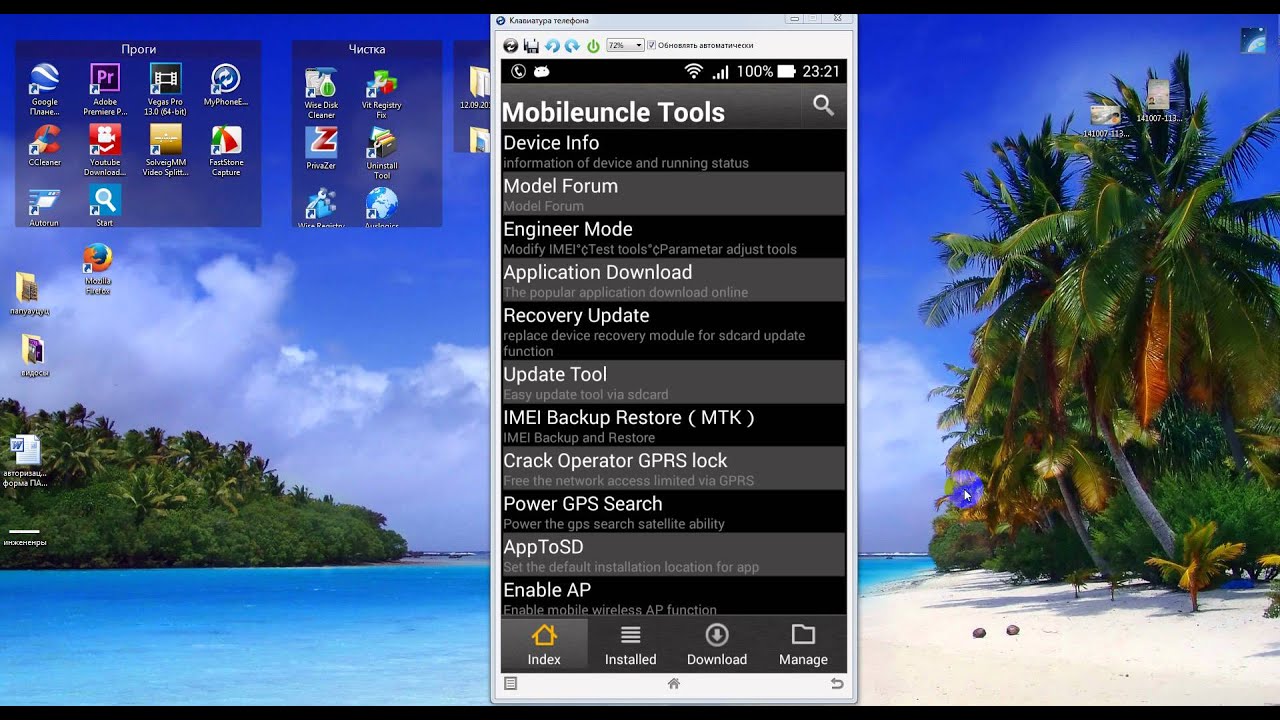The image size is (1280, 720).
Task: Tap the Wi-Fi icon in phone status bar
Action: [x=693, y=71]
